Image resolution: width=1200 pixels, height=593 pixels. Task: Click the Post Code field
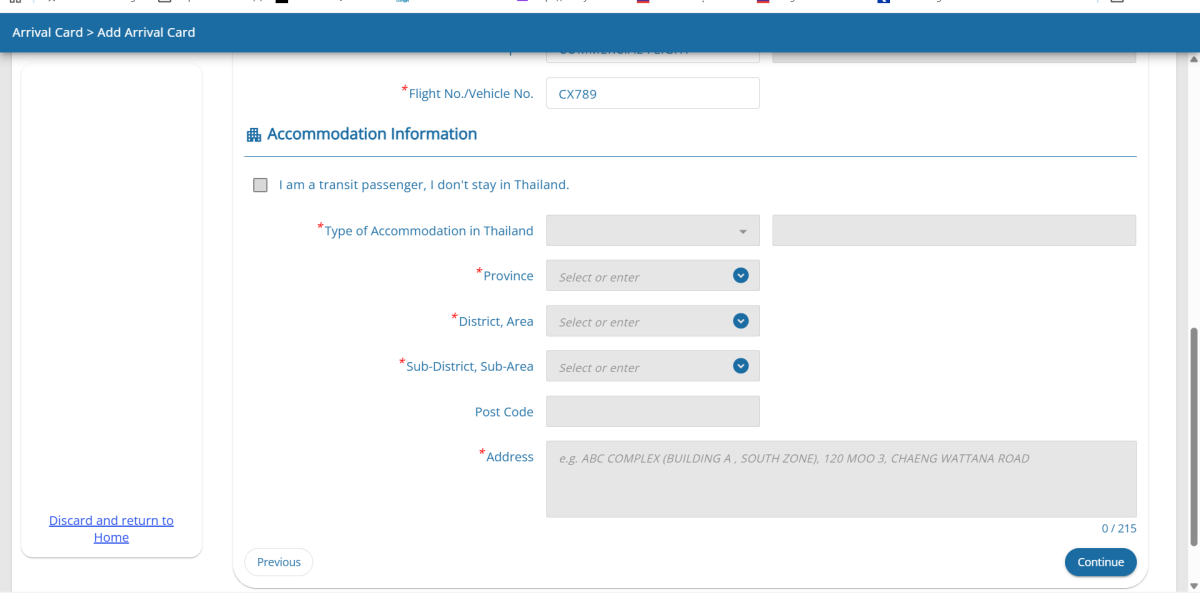652,412
